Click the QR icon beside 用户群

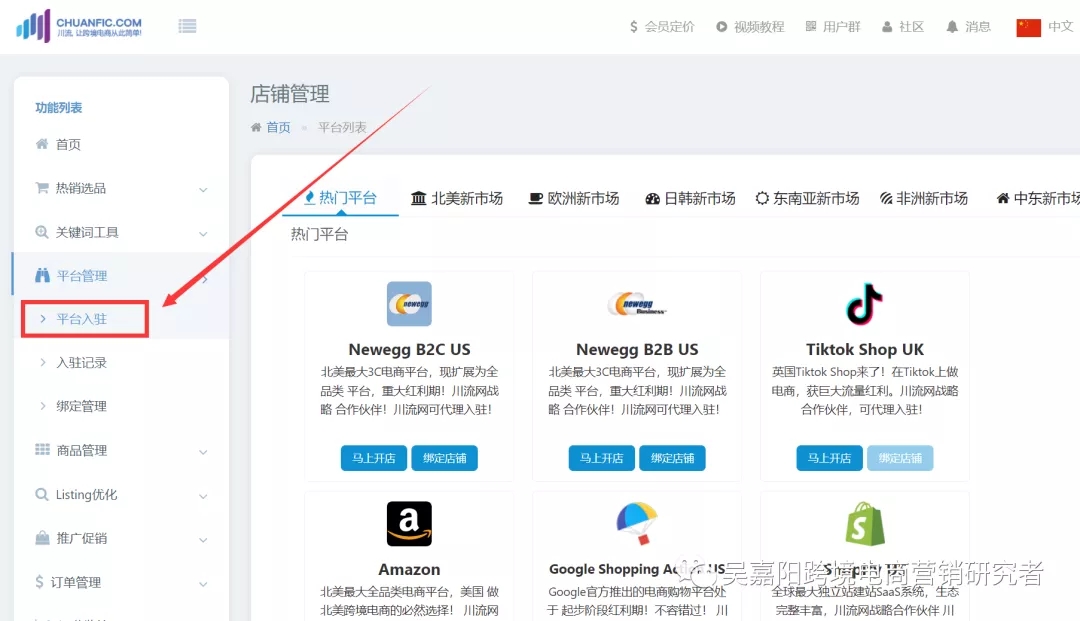[811, 26]
